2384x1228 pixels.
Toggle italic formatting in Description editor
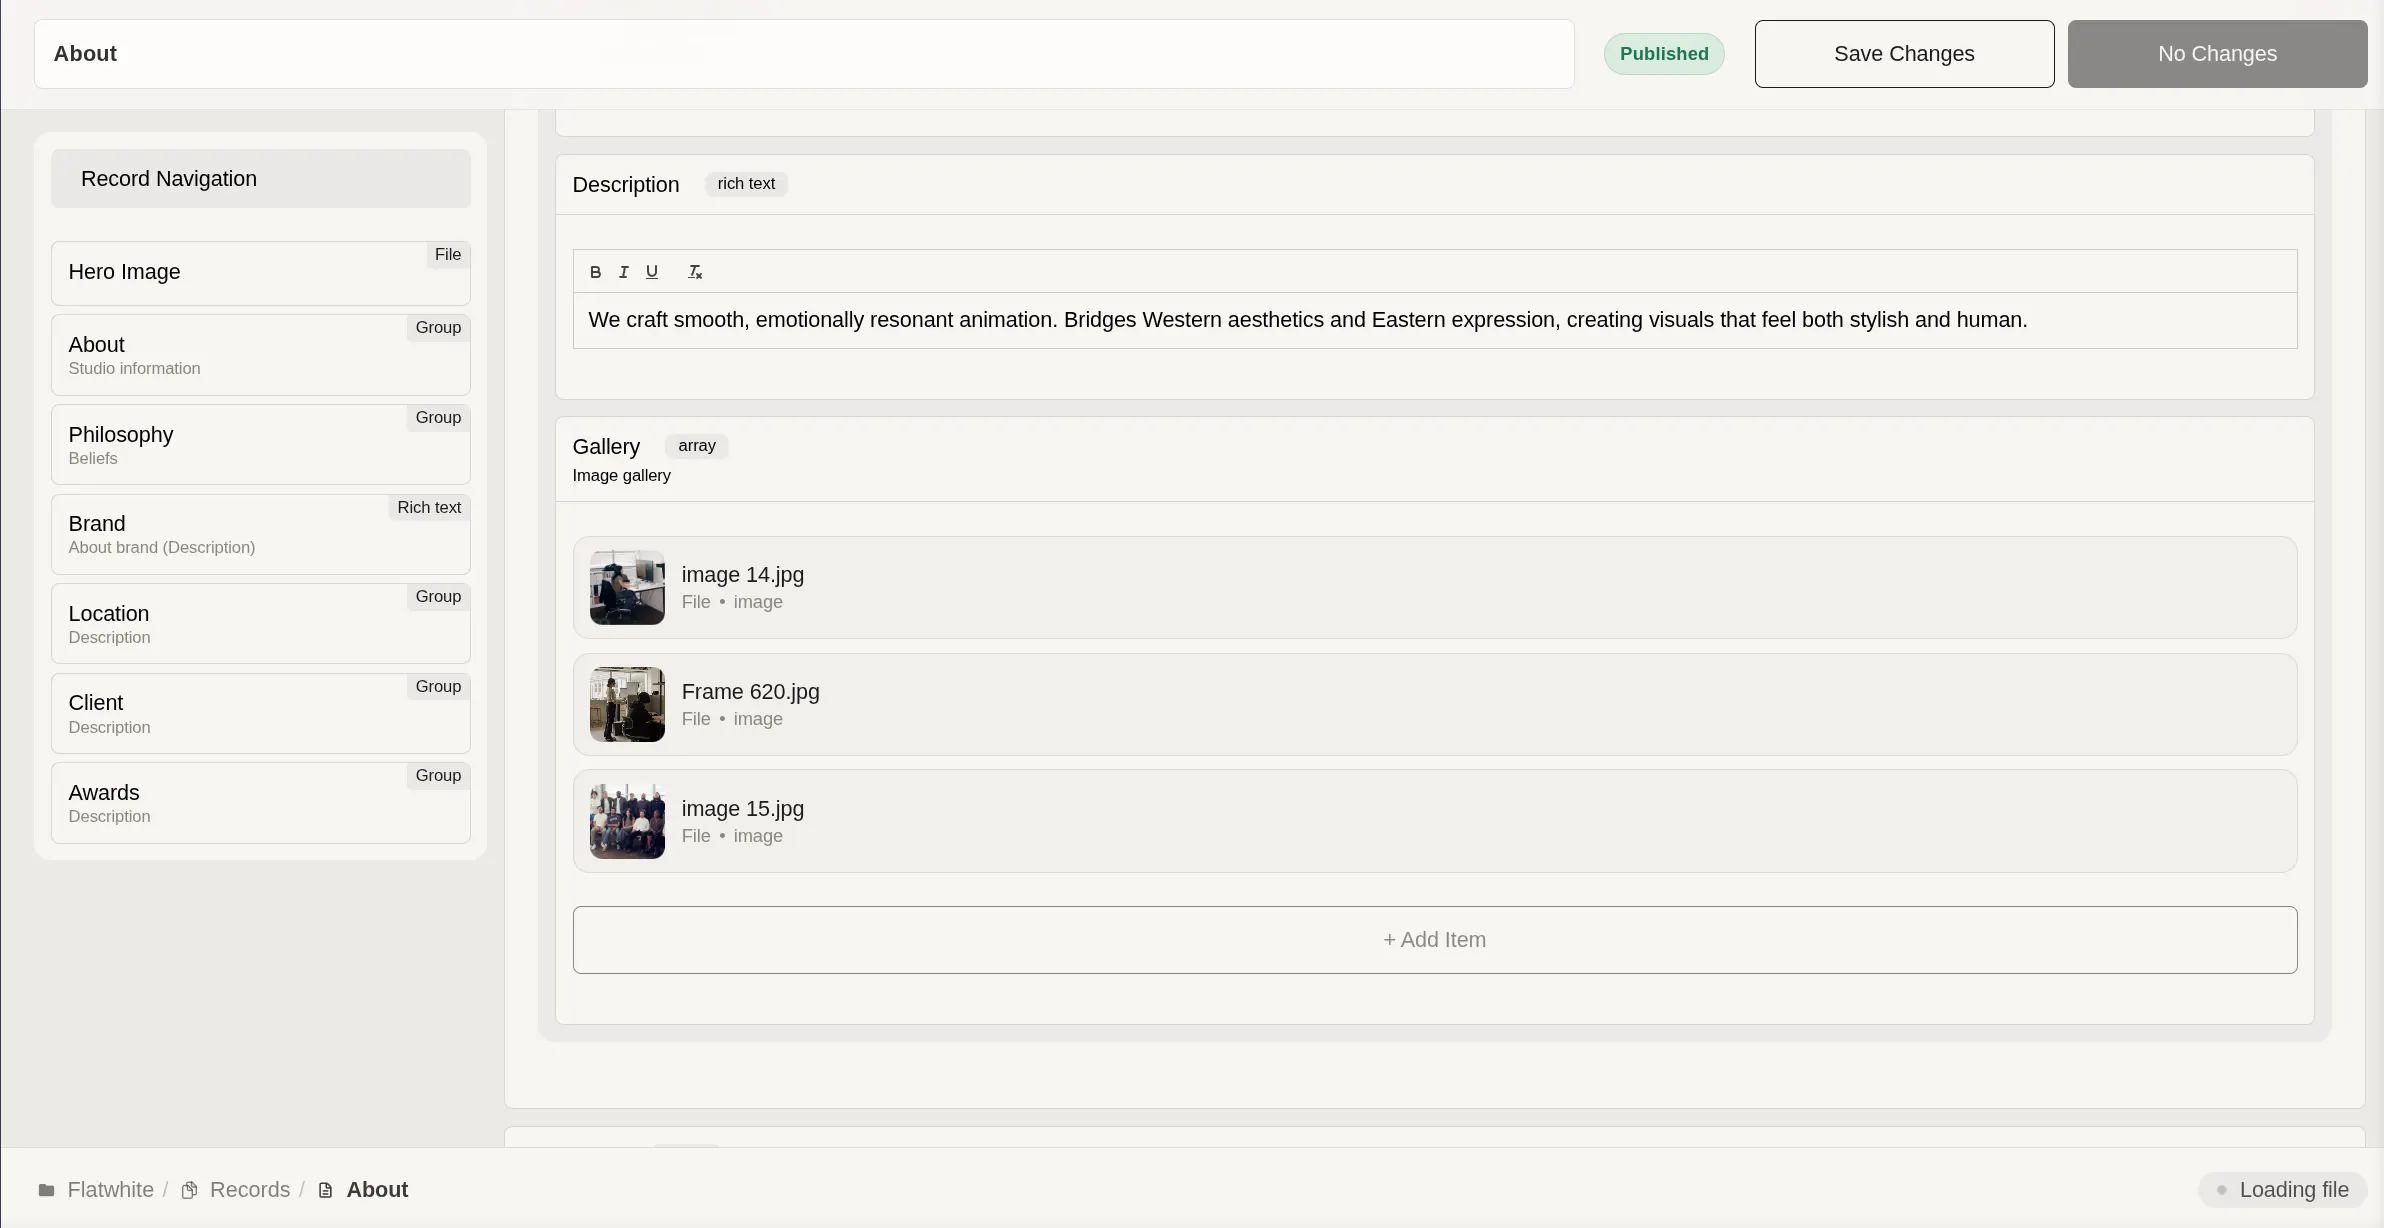[x=623, y=272]
